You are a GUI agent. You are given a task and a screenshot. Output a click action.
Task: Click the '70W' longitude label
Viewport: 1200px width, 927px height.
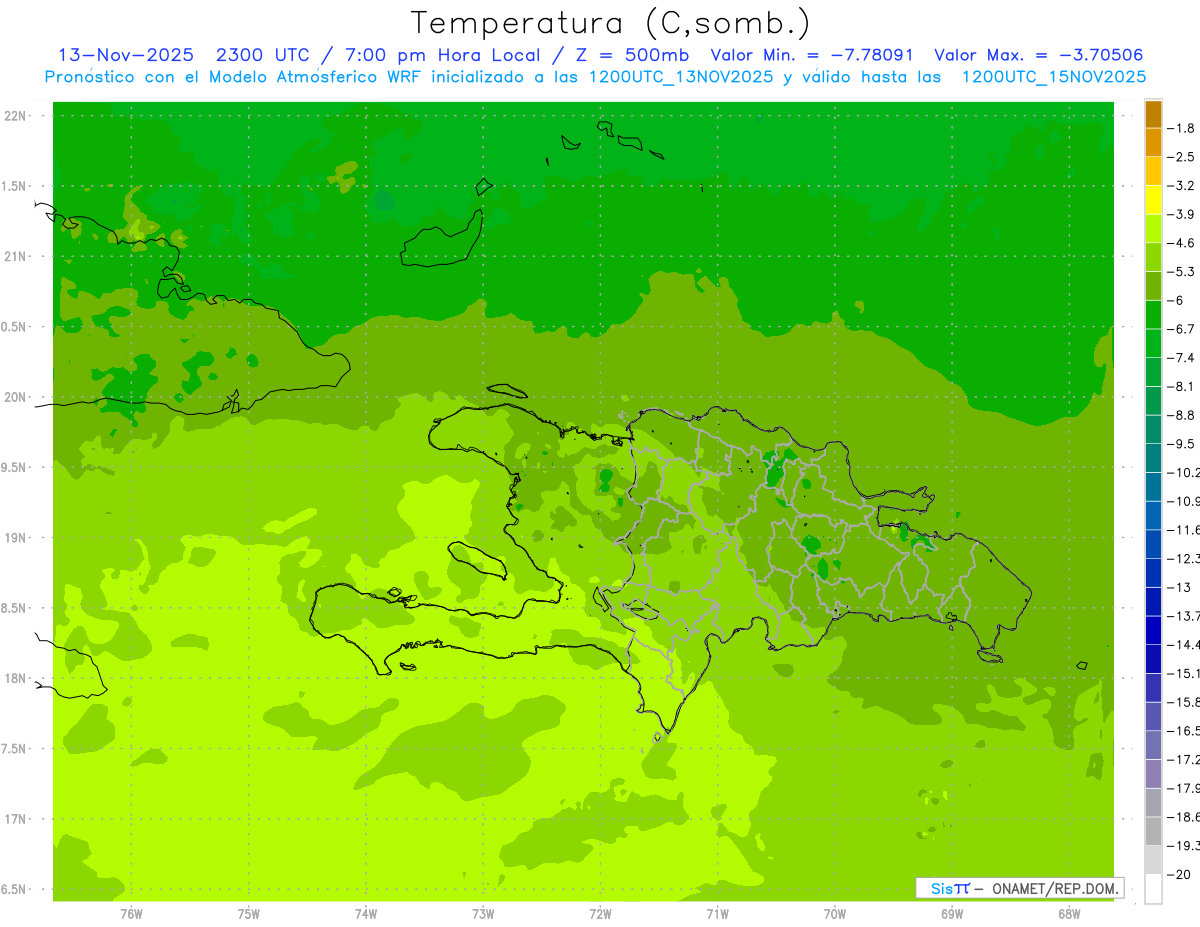coord(835,914)
